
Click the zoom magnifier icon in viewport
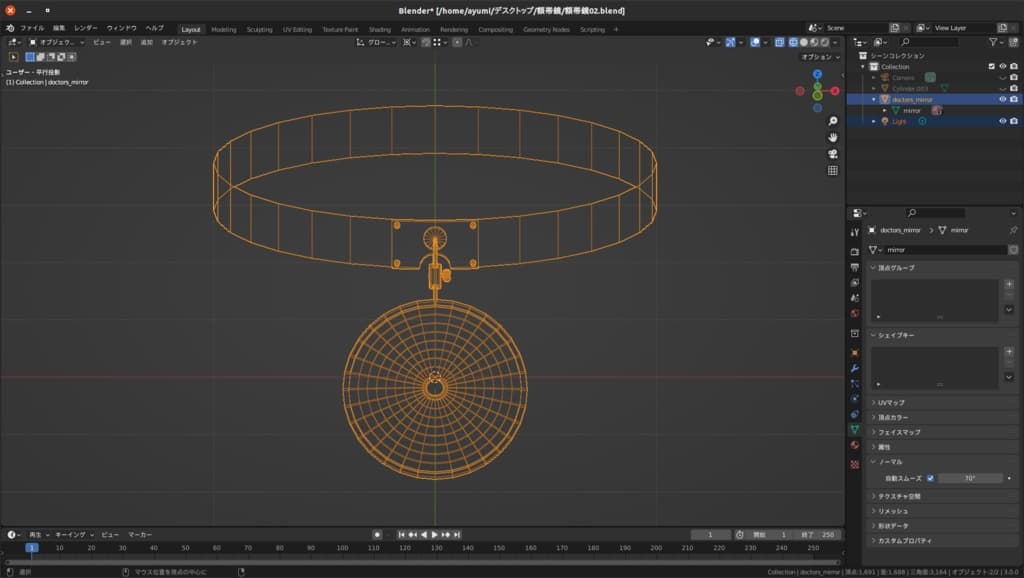pos(833,121)
